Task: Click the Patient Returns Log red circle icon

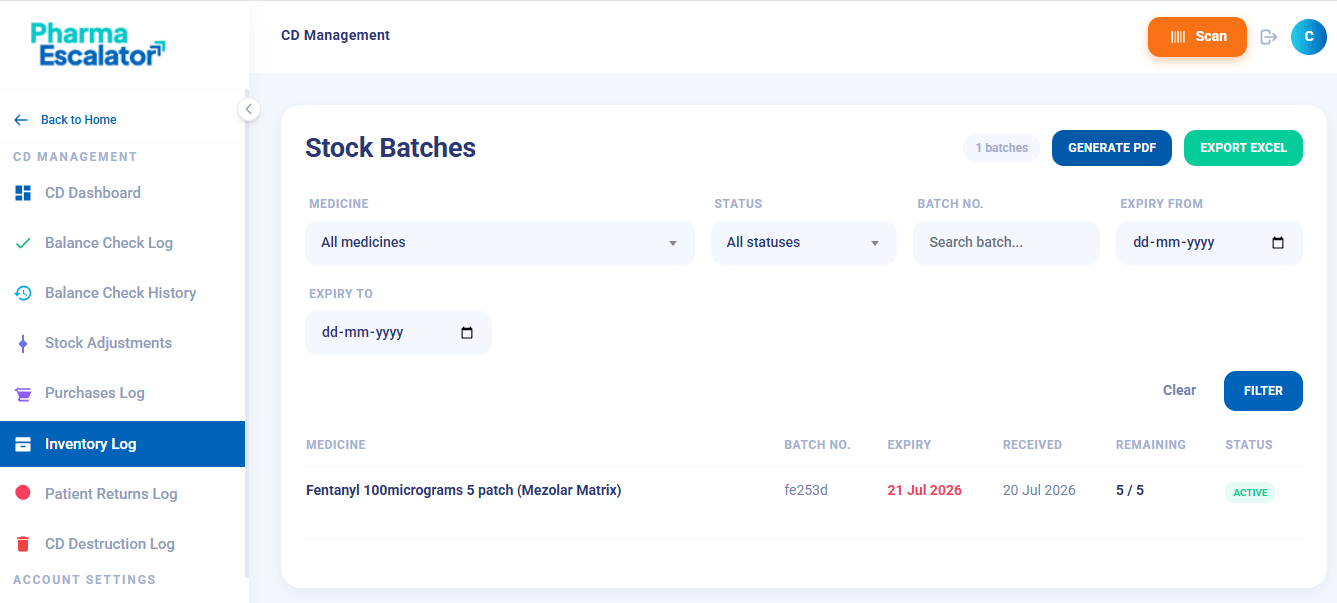Action: [23, 493]
